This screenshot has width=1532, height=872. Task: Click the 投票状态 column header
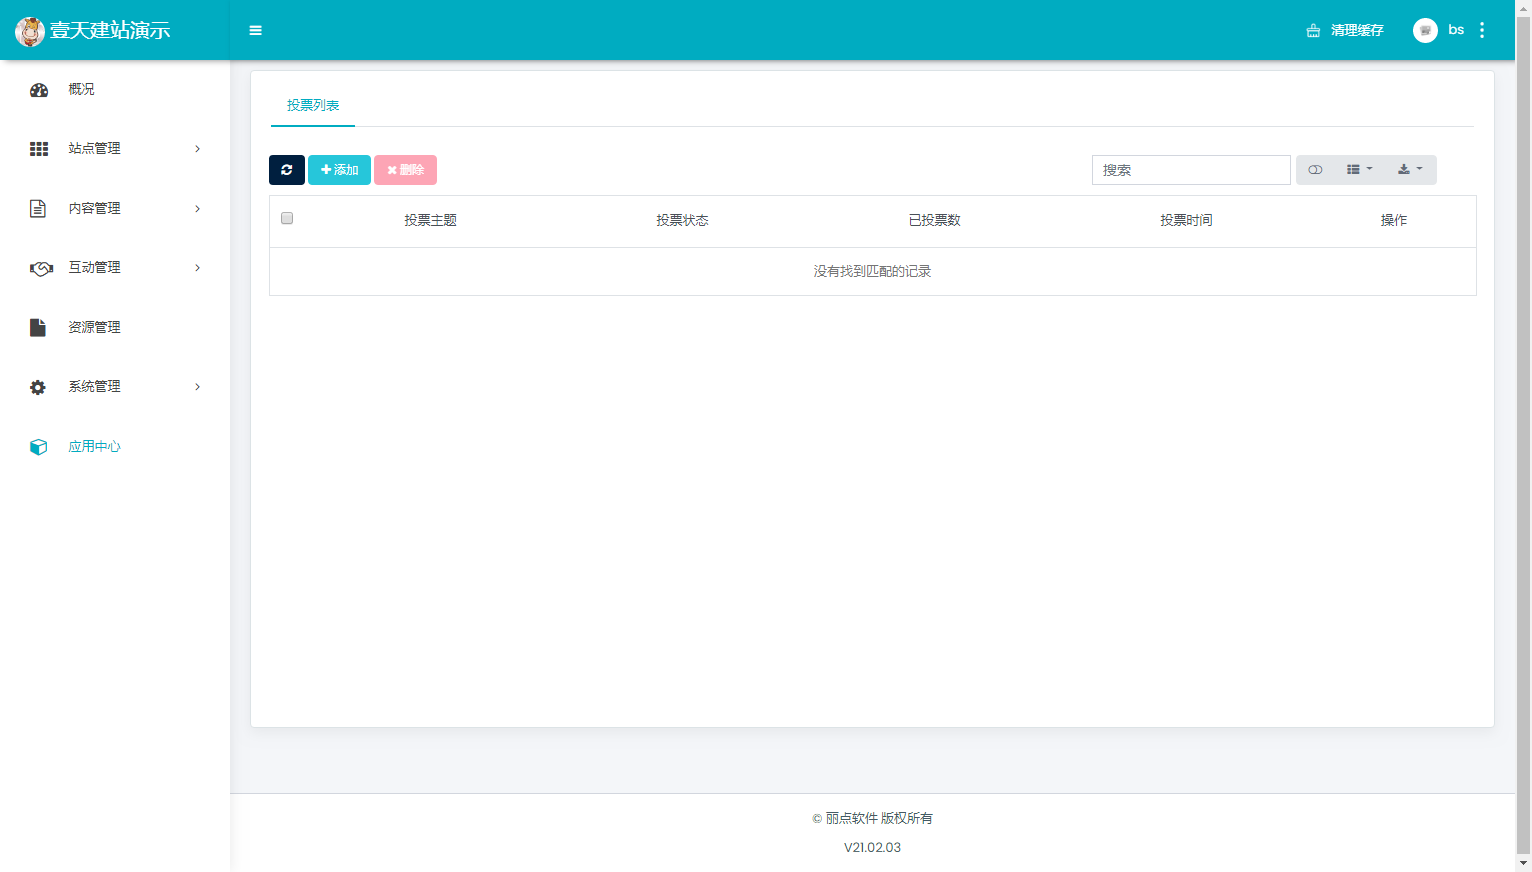click(x=682, y=220)
